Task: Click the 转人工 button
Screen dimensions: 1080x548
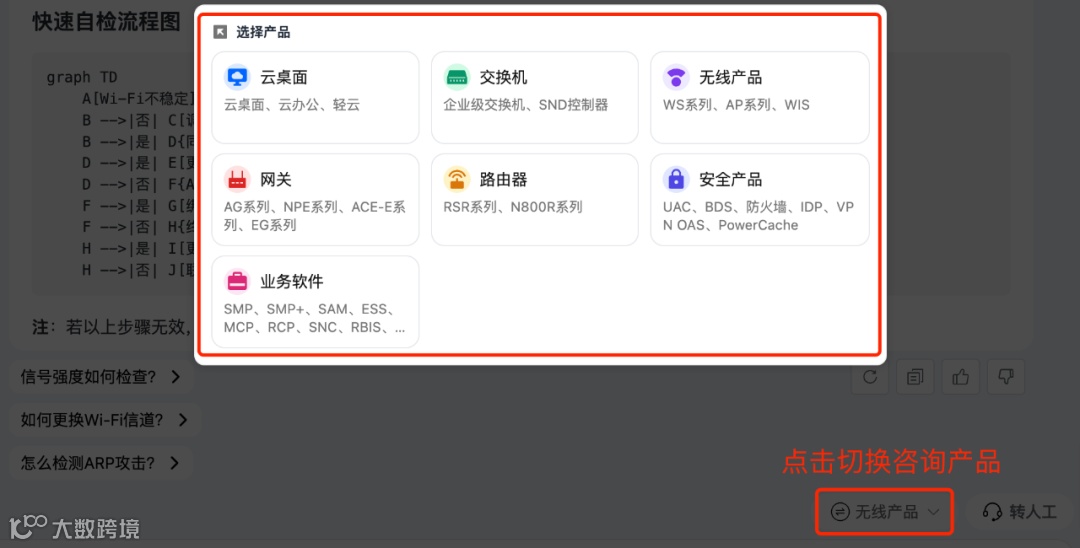Action: pyautogui.click(x=1019, y=512)
